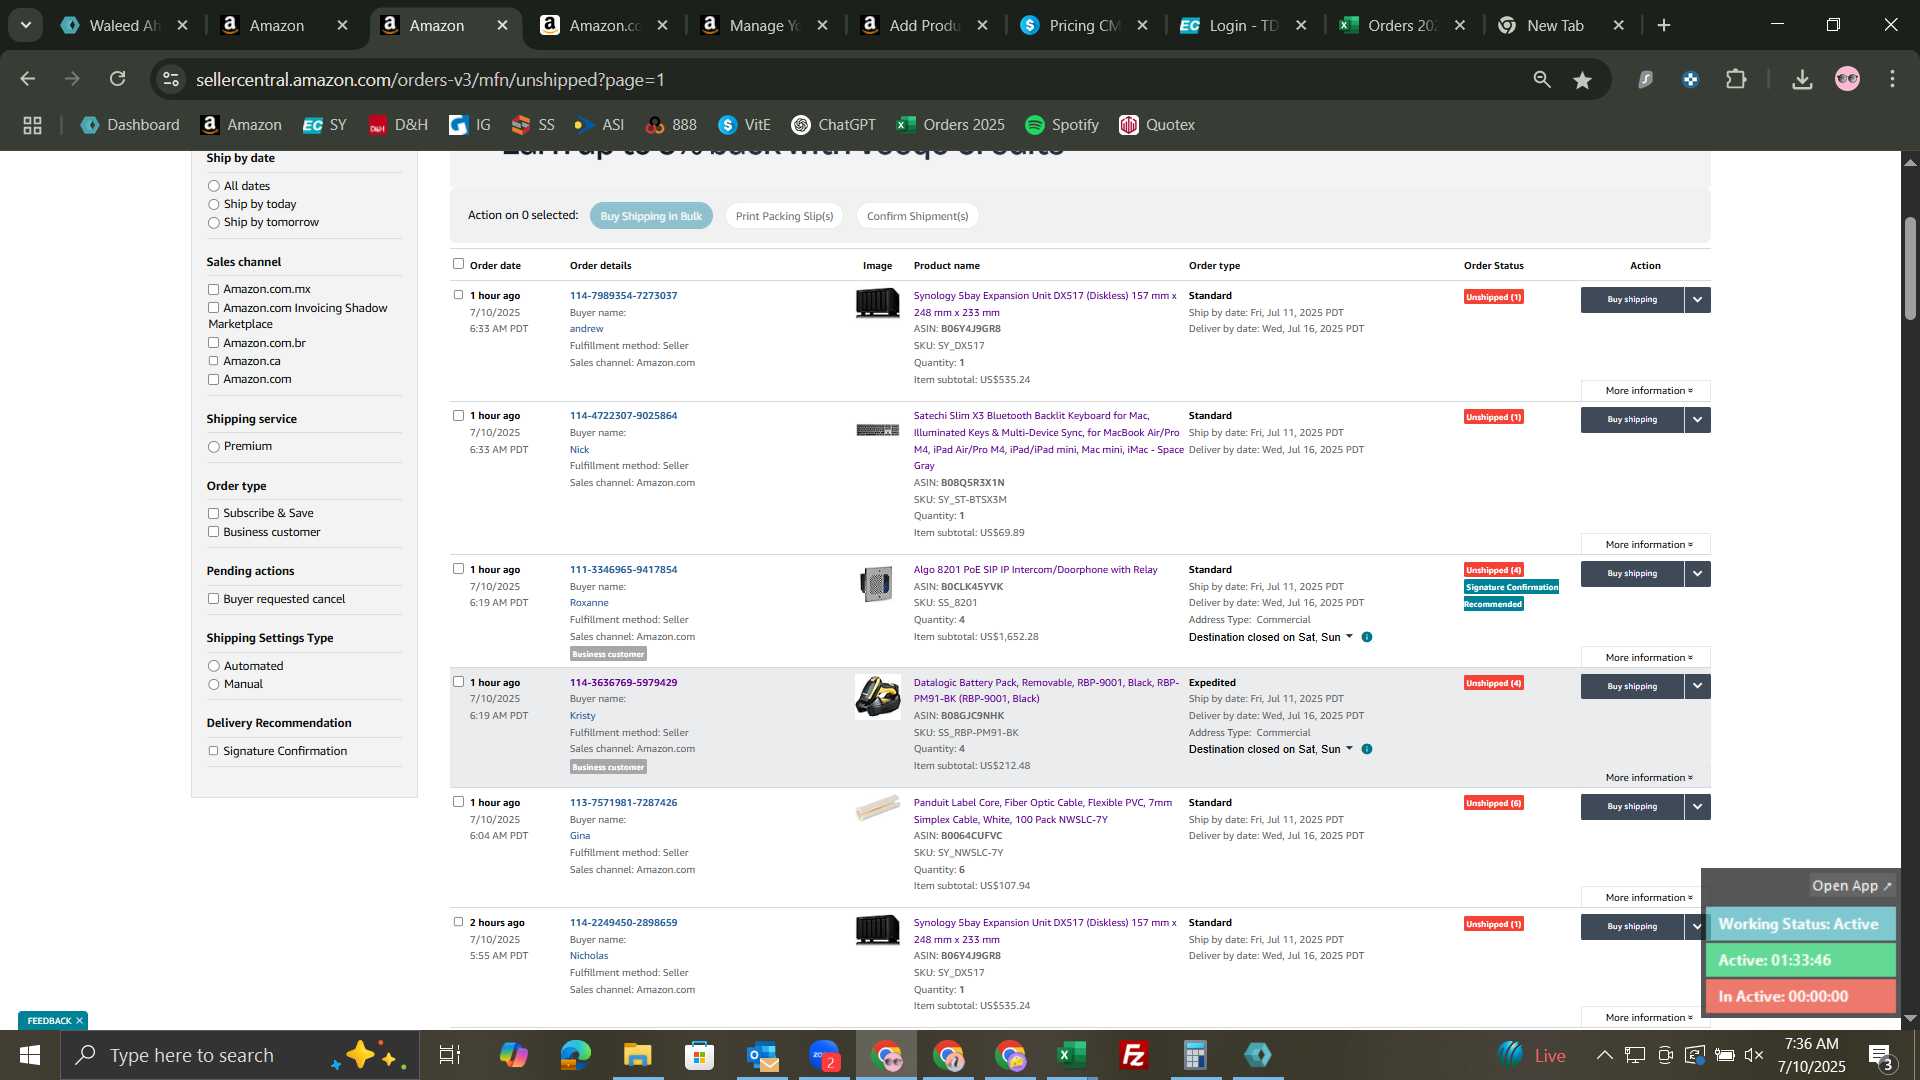Screen dimensions: 1920x1080
Task: Select the Ship by today option
Action: 214,204
